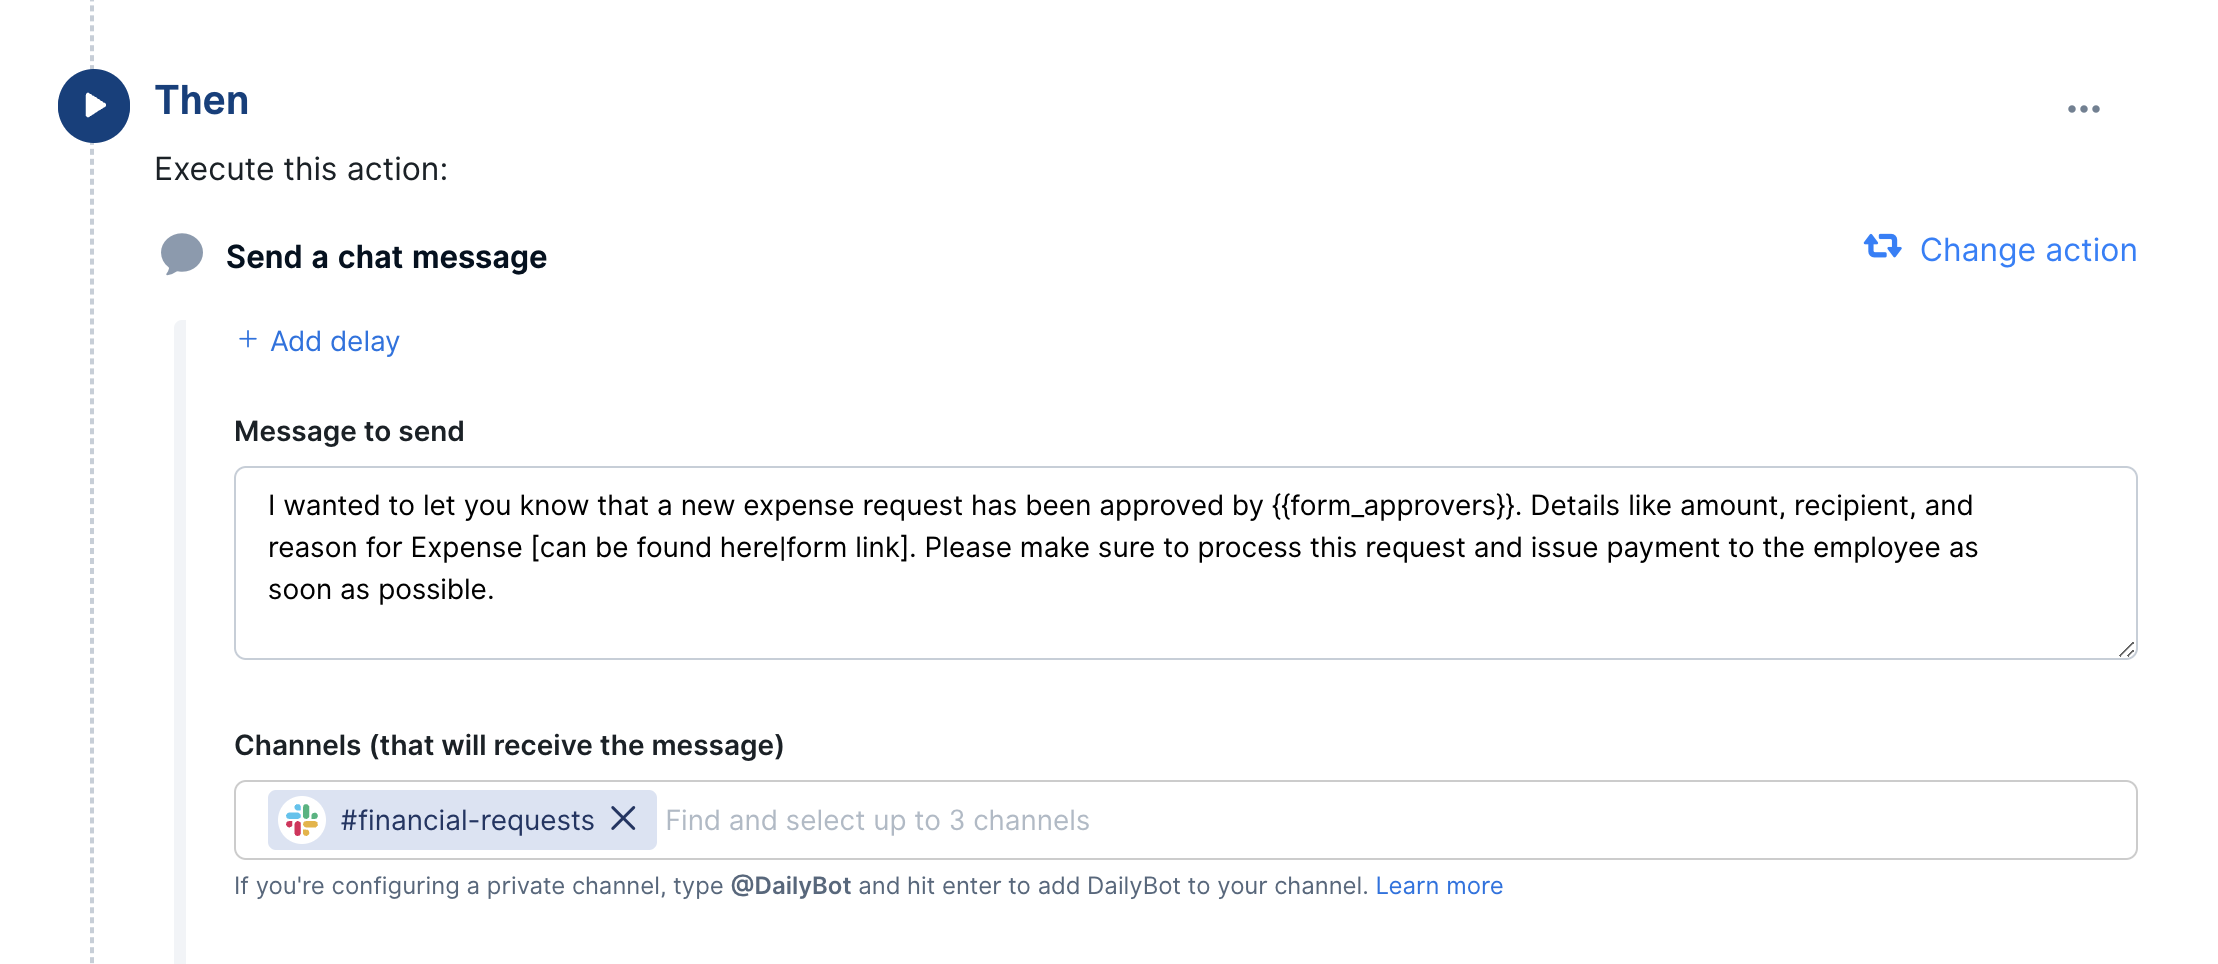Click the Add delay link
The height and width of the screenshot is (964, 2218).
(335, 342)
